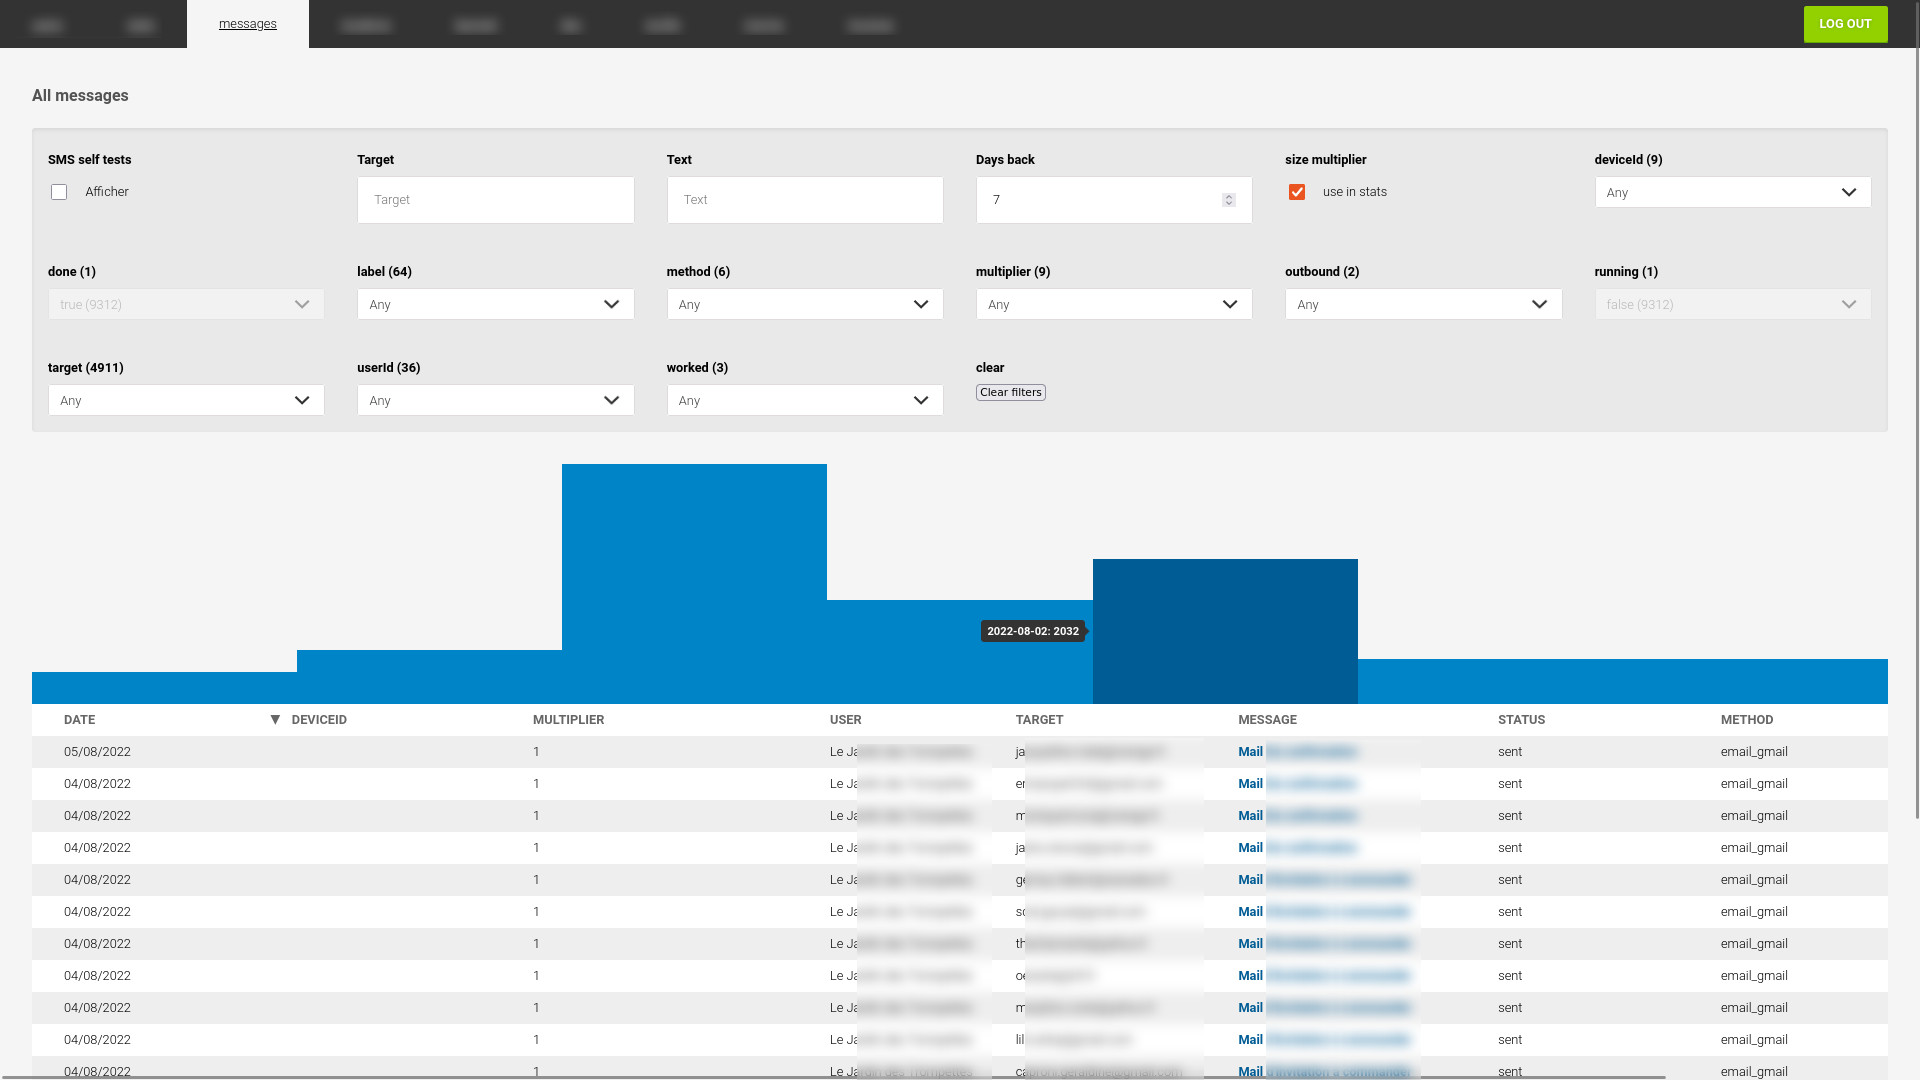Click the Clear filters button
This screenshot has width=1920, height=1080.
1010,393
